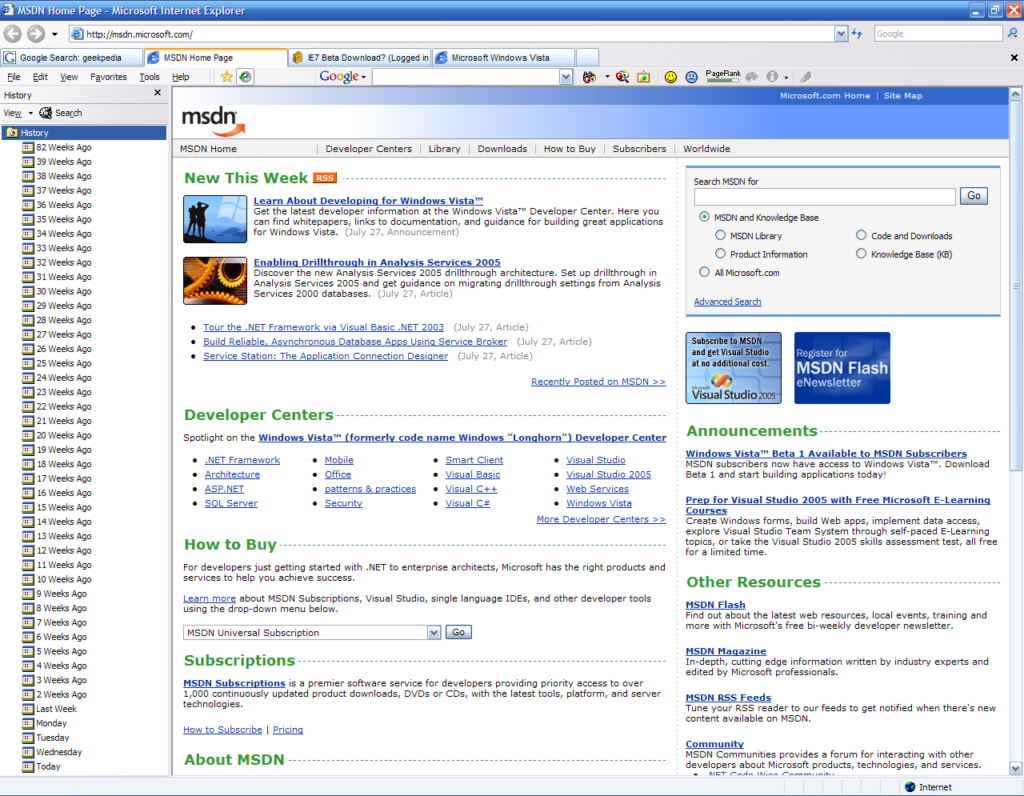The width and height of the screenshot is (1024, 796).
Task: Click the Google toolbar Search Web magnifier icon
Action: tap(622, 77)
